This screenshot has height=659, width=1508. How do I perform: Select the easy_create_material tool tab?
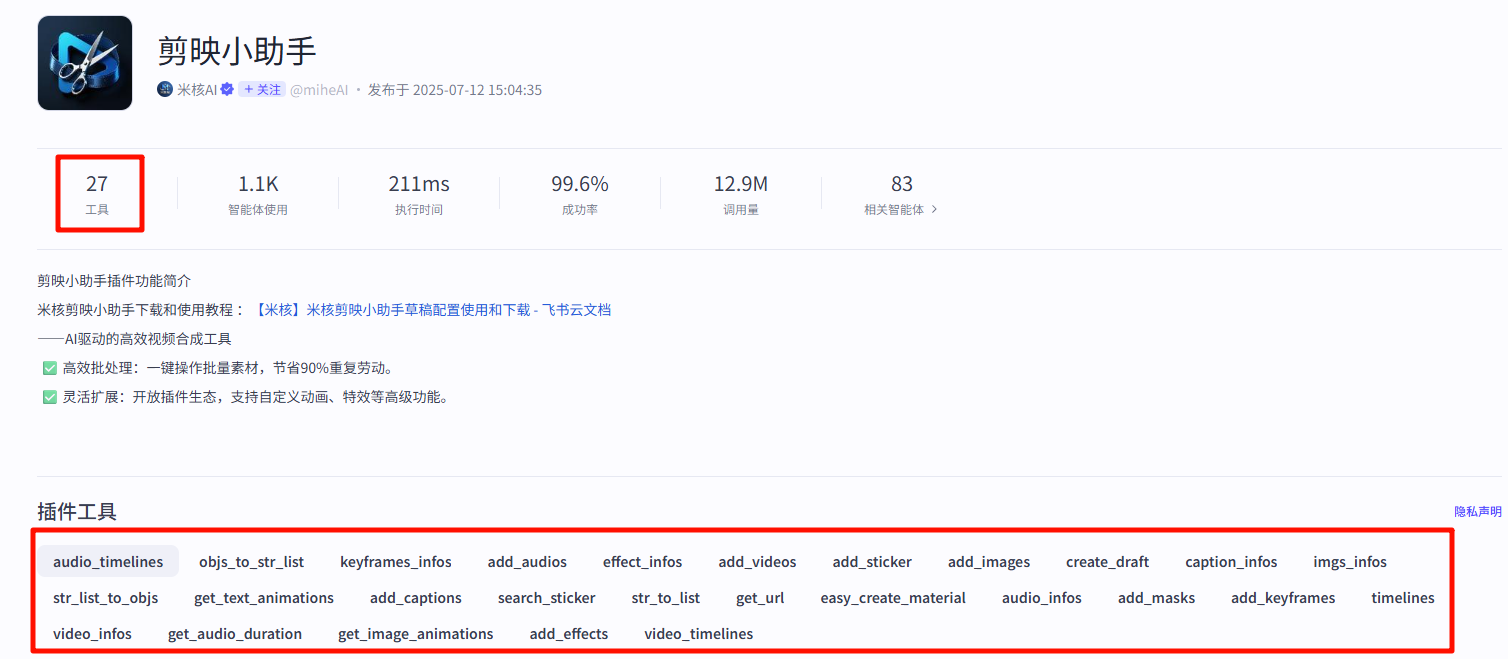pos(892,598)
